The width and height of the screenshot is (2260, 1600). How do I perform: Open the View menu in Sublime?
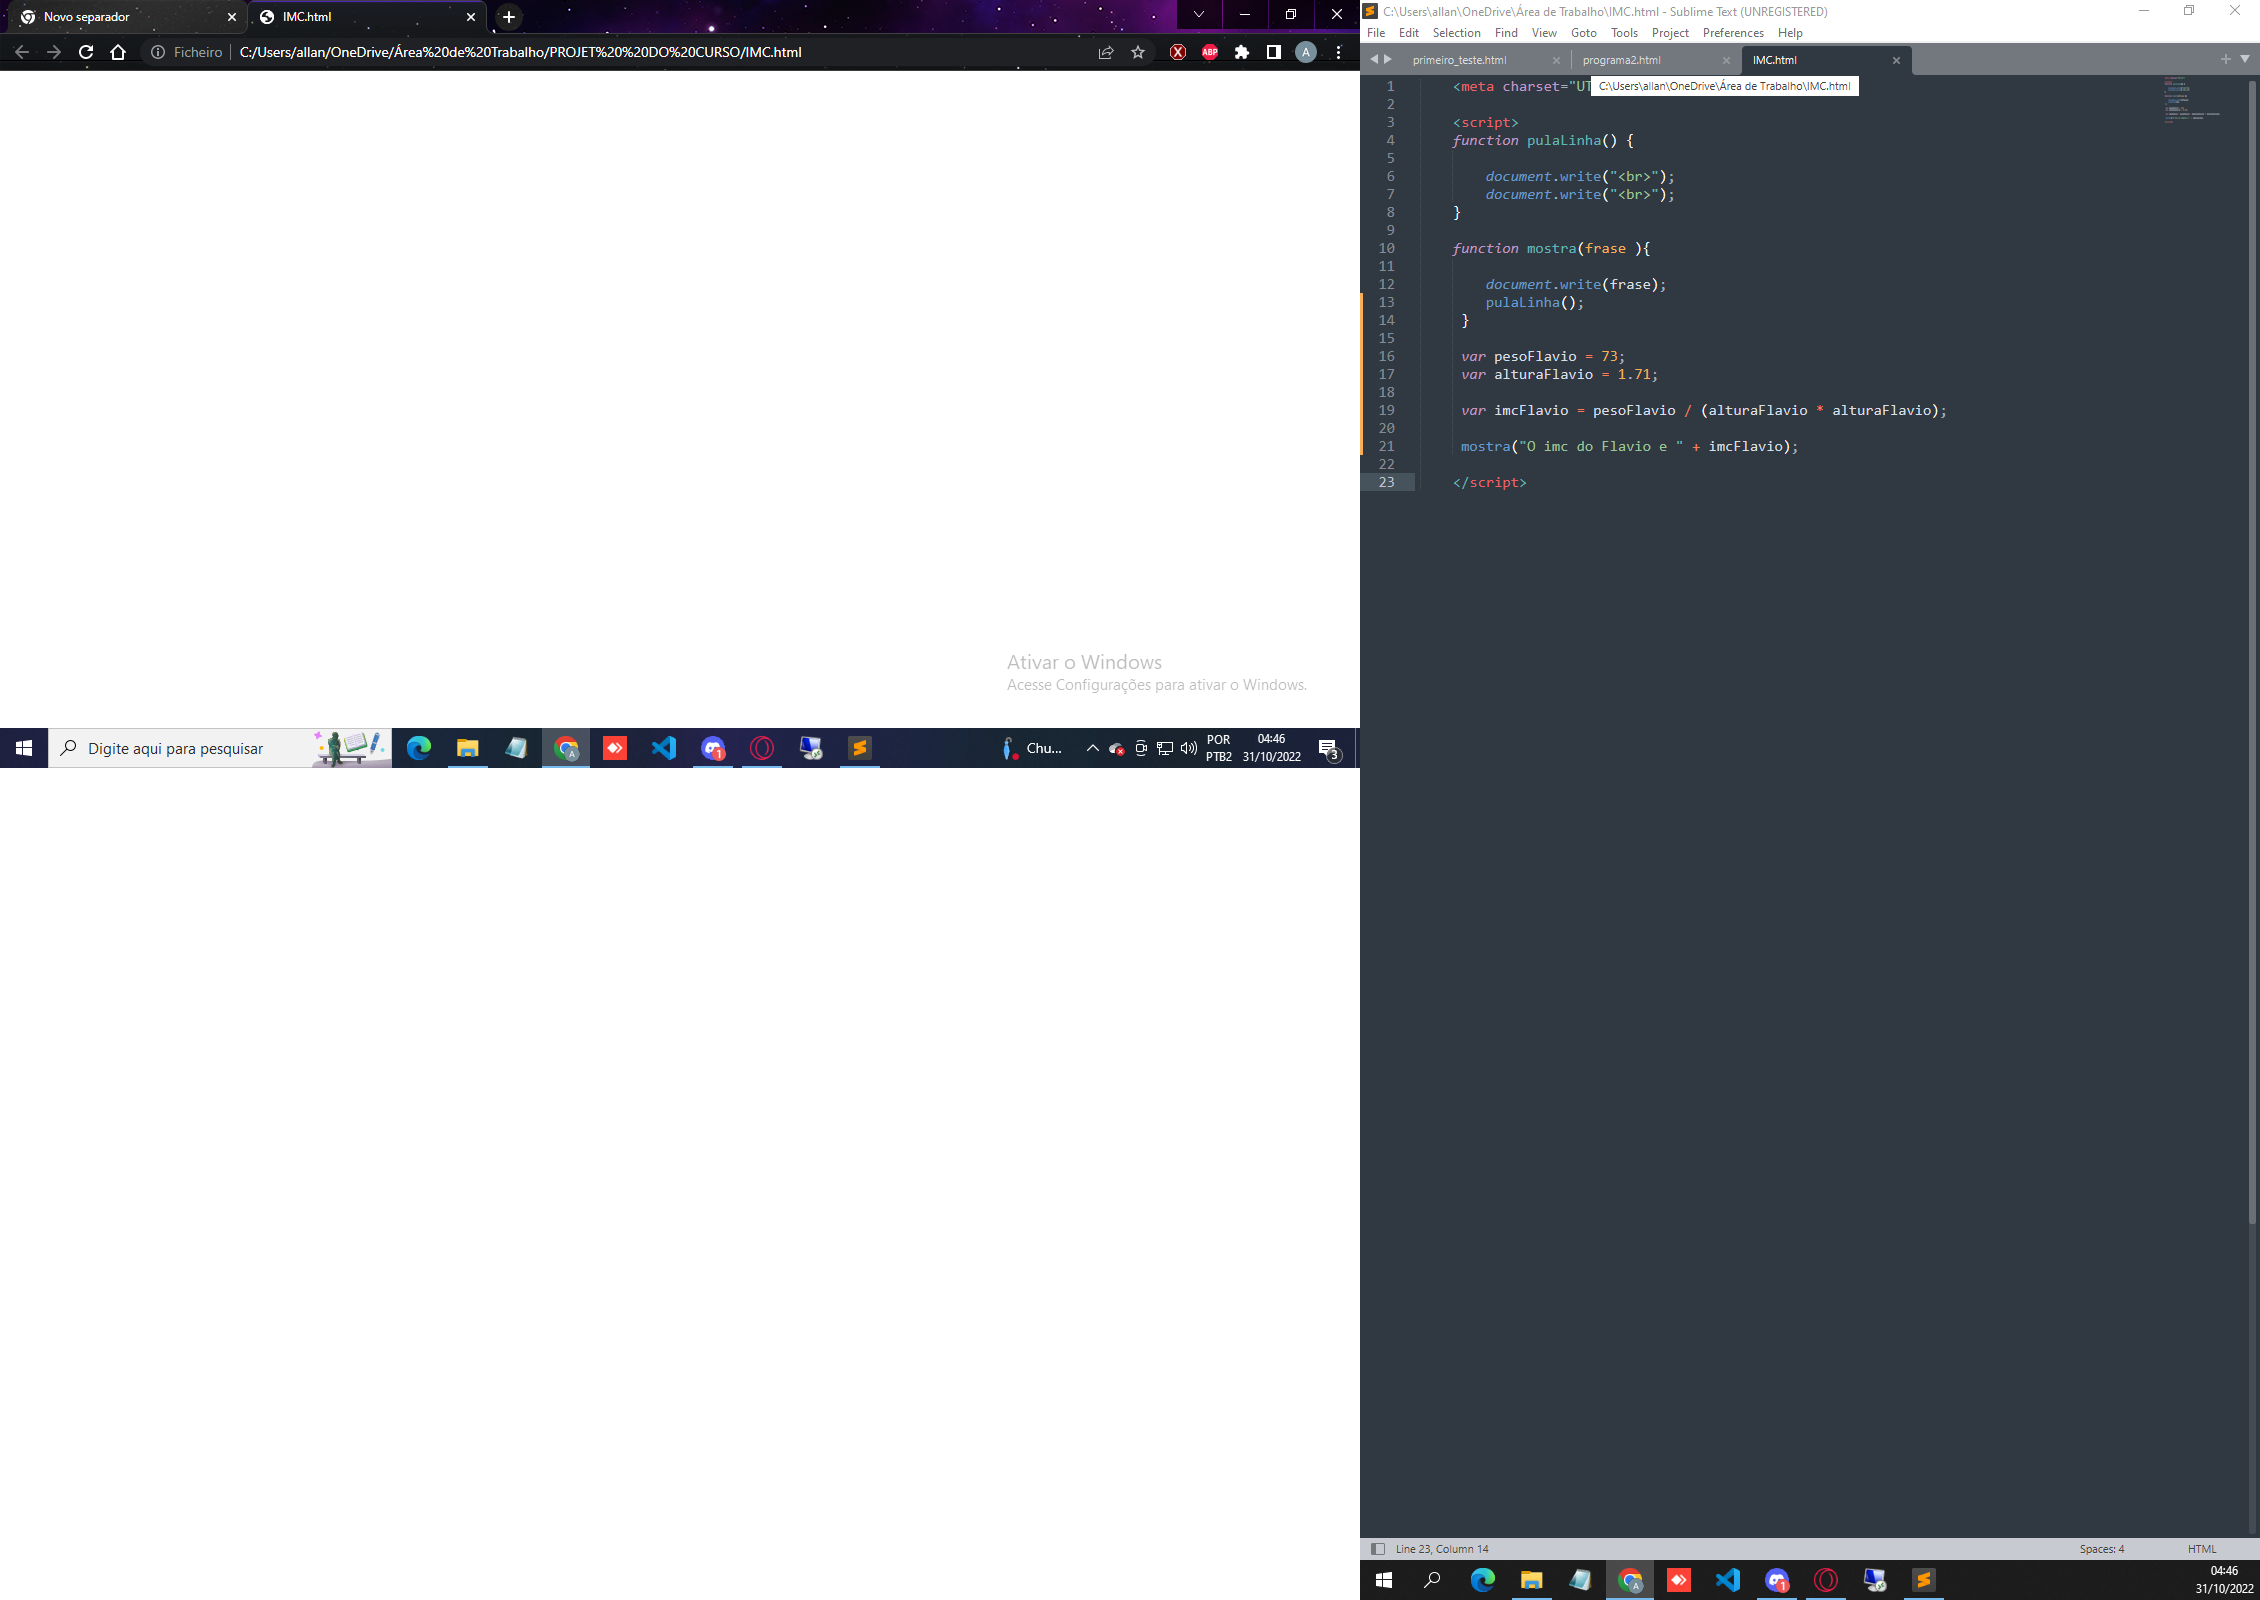tap(1544, 33)
